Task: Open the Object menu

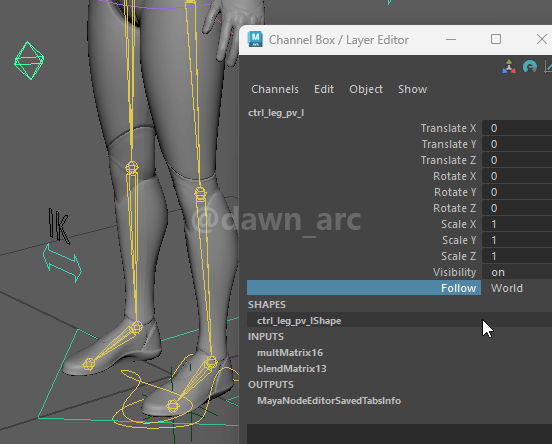Action: point(366,89)
